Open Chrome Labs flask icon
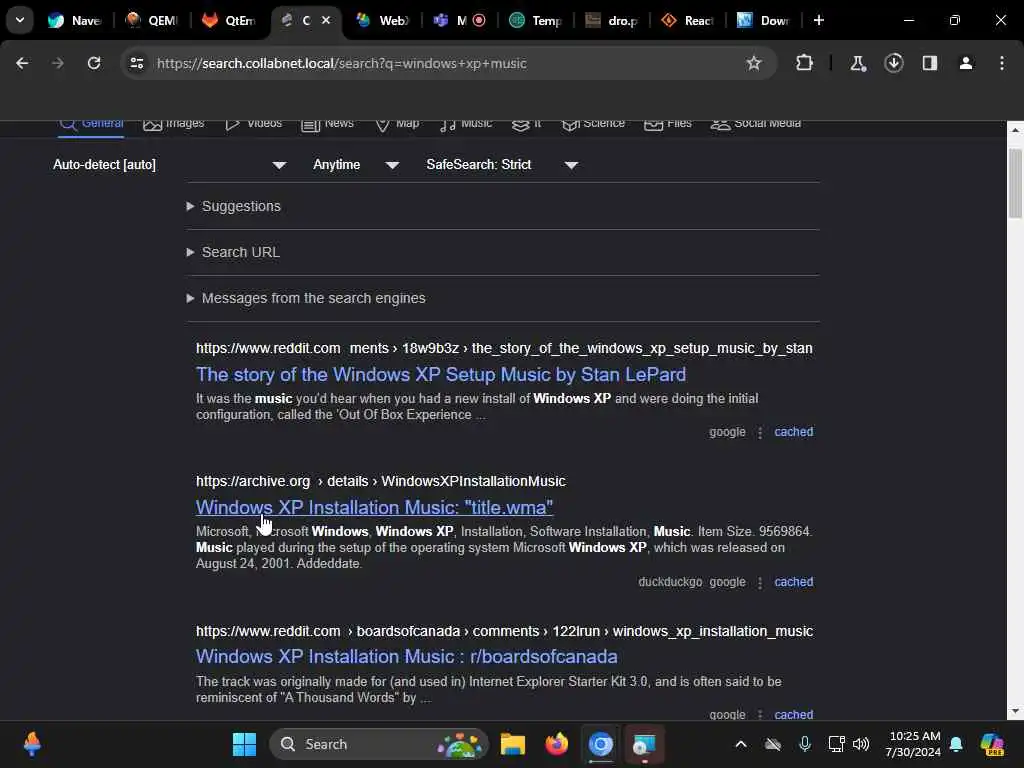 (857, 63)
